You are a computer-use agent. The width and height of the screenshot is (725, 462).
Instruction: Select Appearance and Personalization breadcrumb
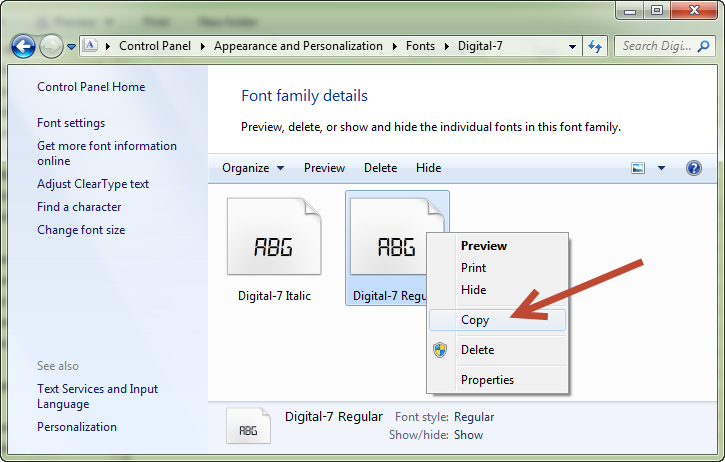coord(298,46)
